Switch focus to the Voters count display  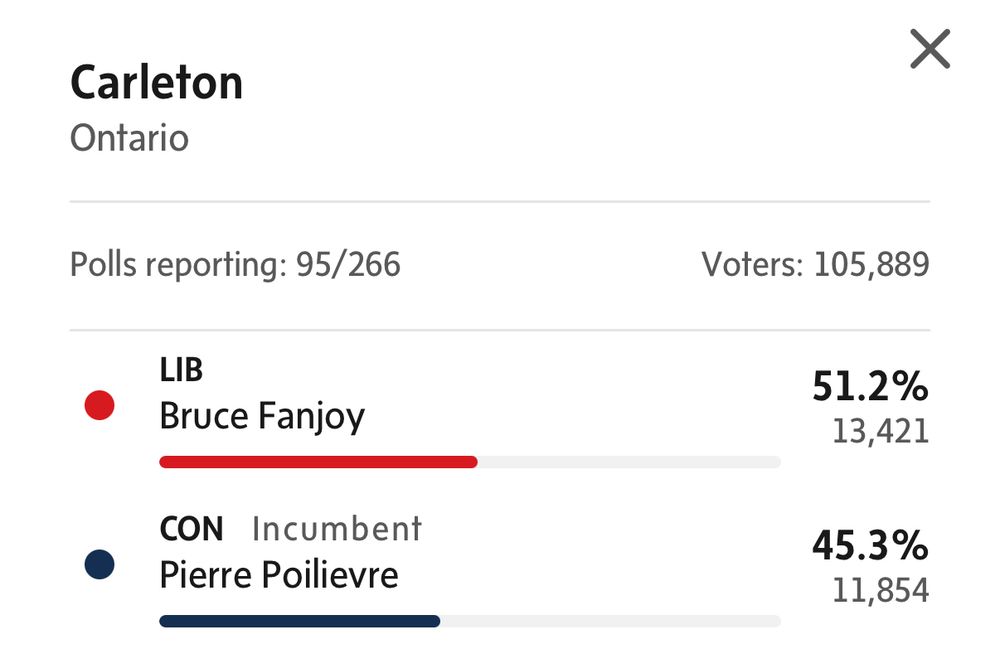[x=815, y=263]
